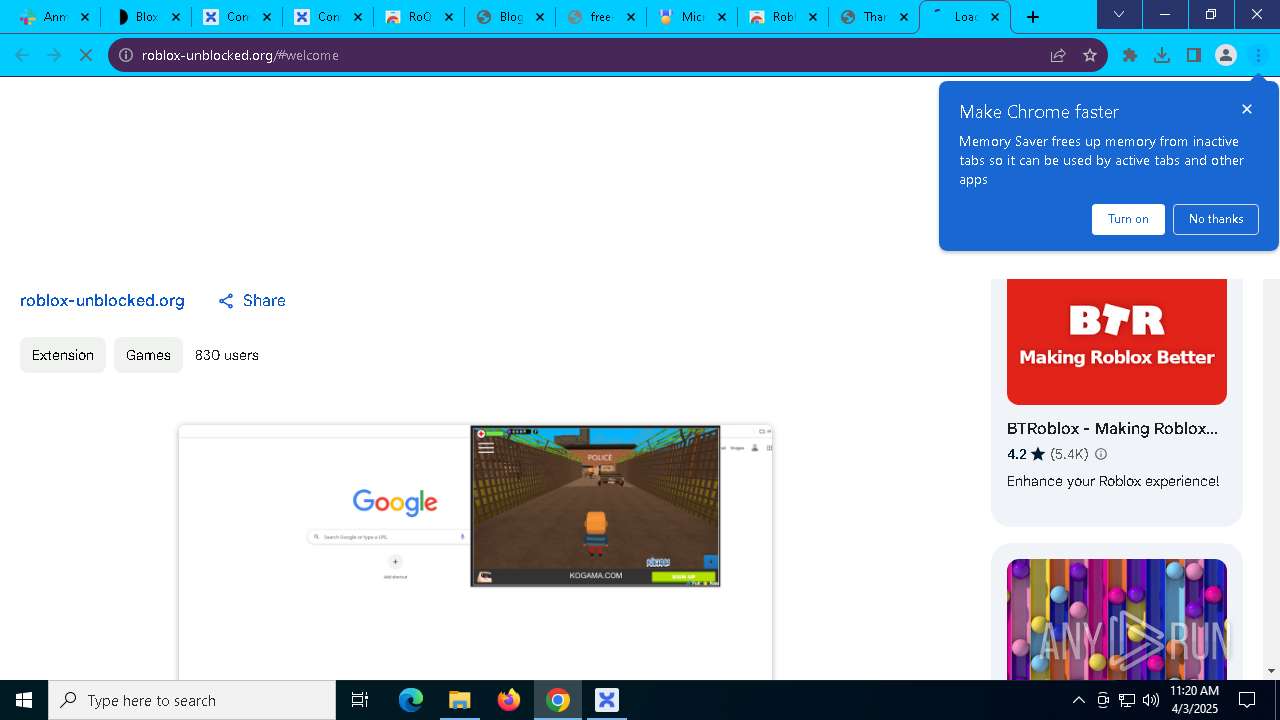Image resolution: width=1280 pixels, height=720 pixels.
Task: Open Windows Start menu
Action: click(x=24, y=700)
